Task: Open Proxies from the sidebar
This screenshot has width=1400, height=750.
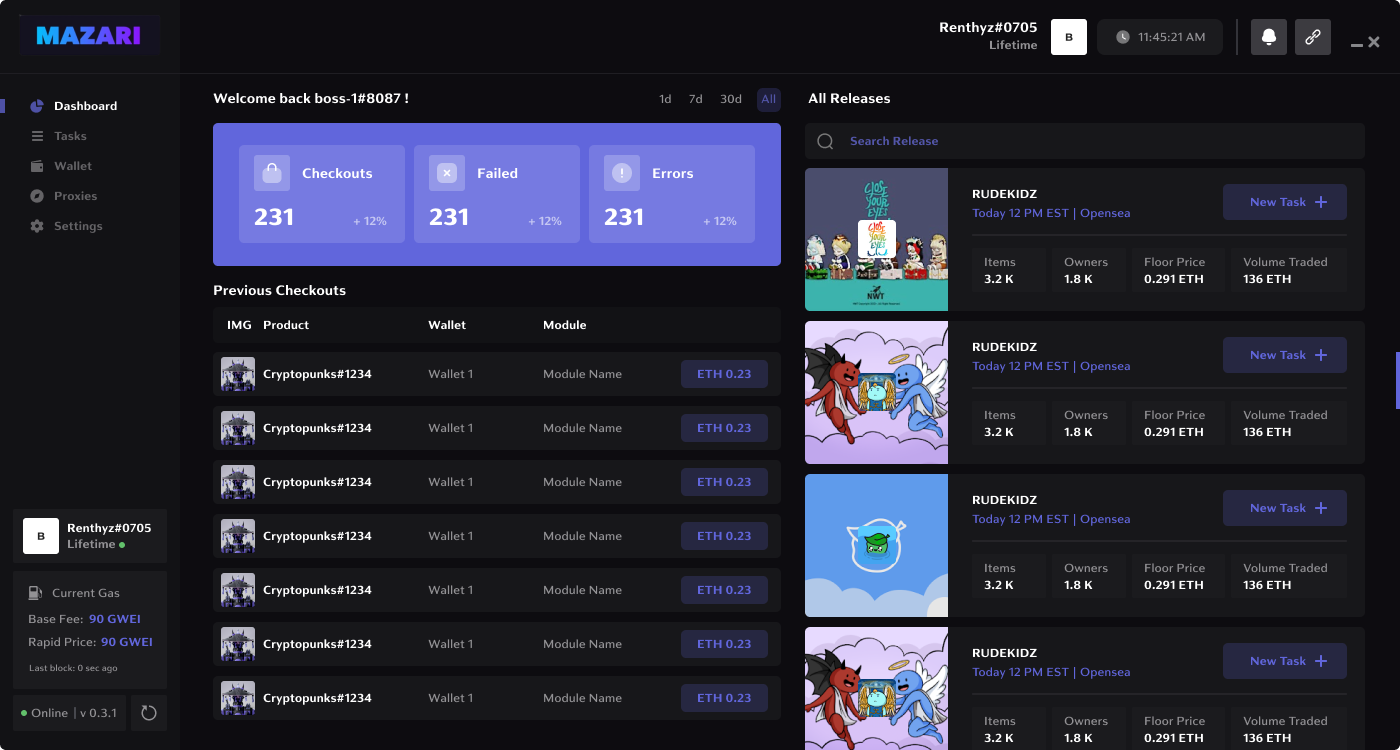Action: (x=75, y=196)
